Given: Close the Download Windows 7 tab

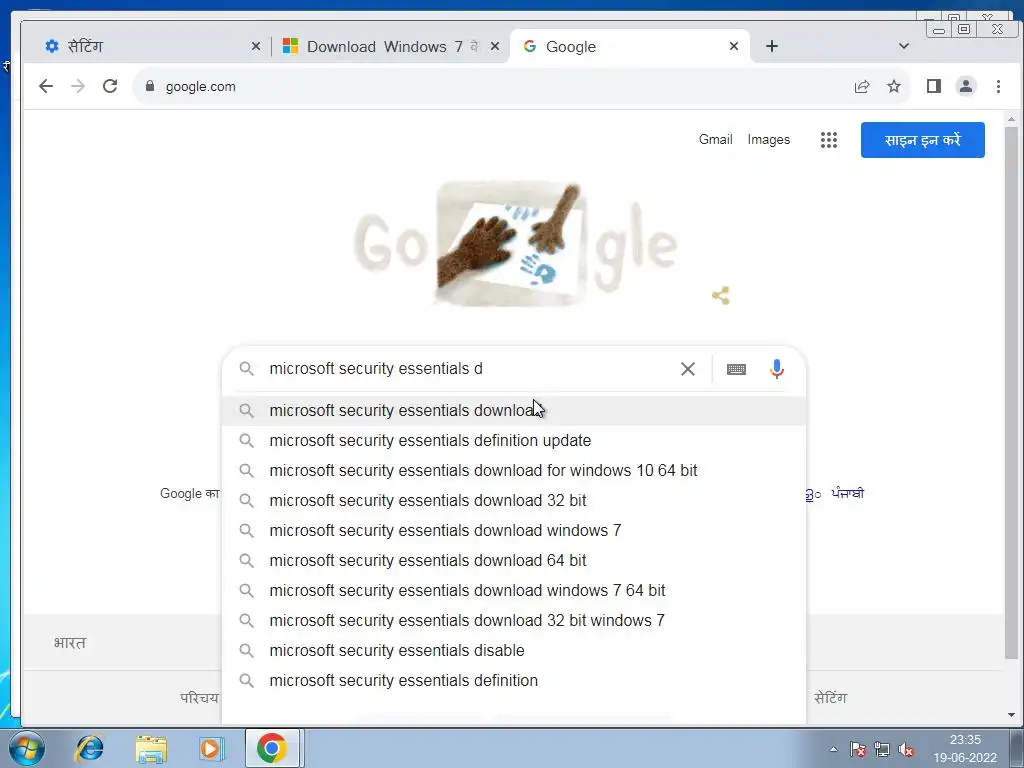Looking at the screenshot, I should [495, 46].
